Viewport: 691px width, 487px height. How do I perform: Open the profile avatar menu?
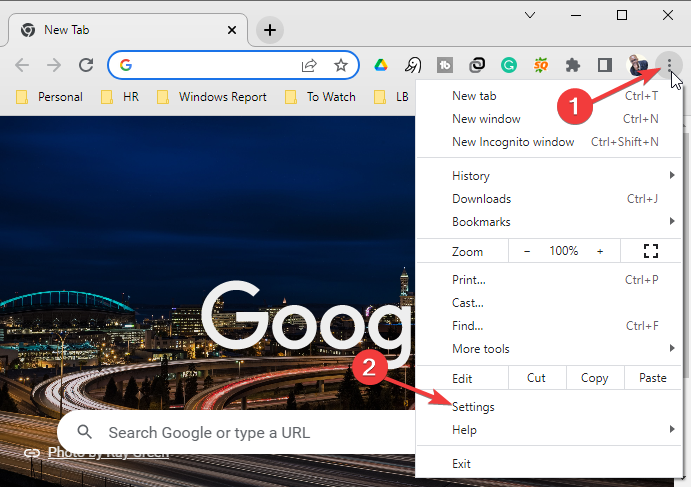637,65
